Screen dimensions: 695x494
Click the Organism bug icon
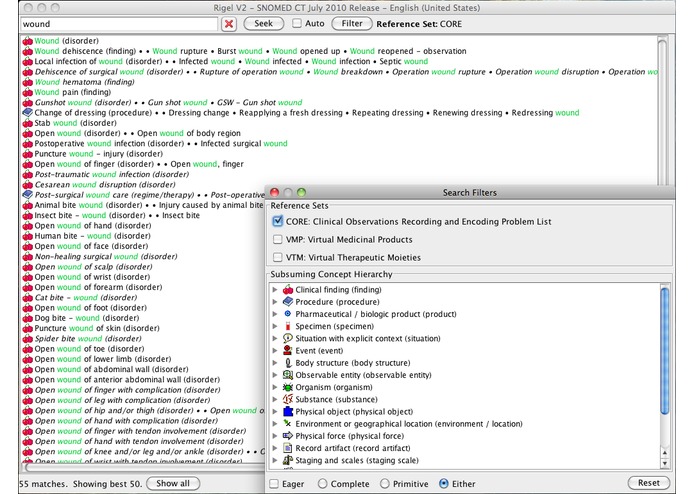pos(288,387)
